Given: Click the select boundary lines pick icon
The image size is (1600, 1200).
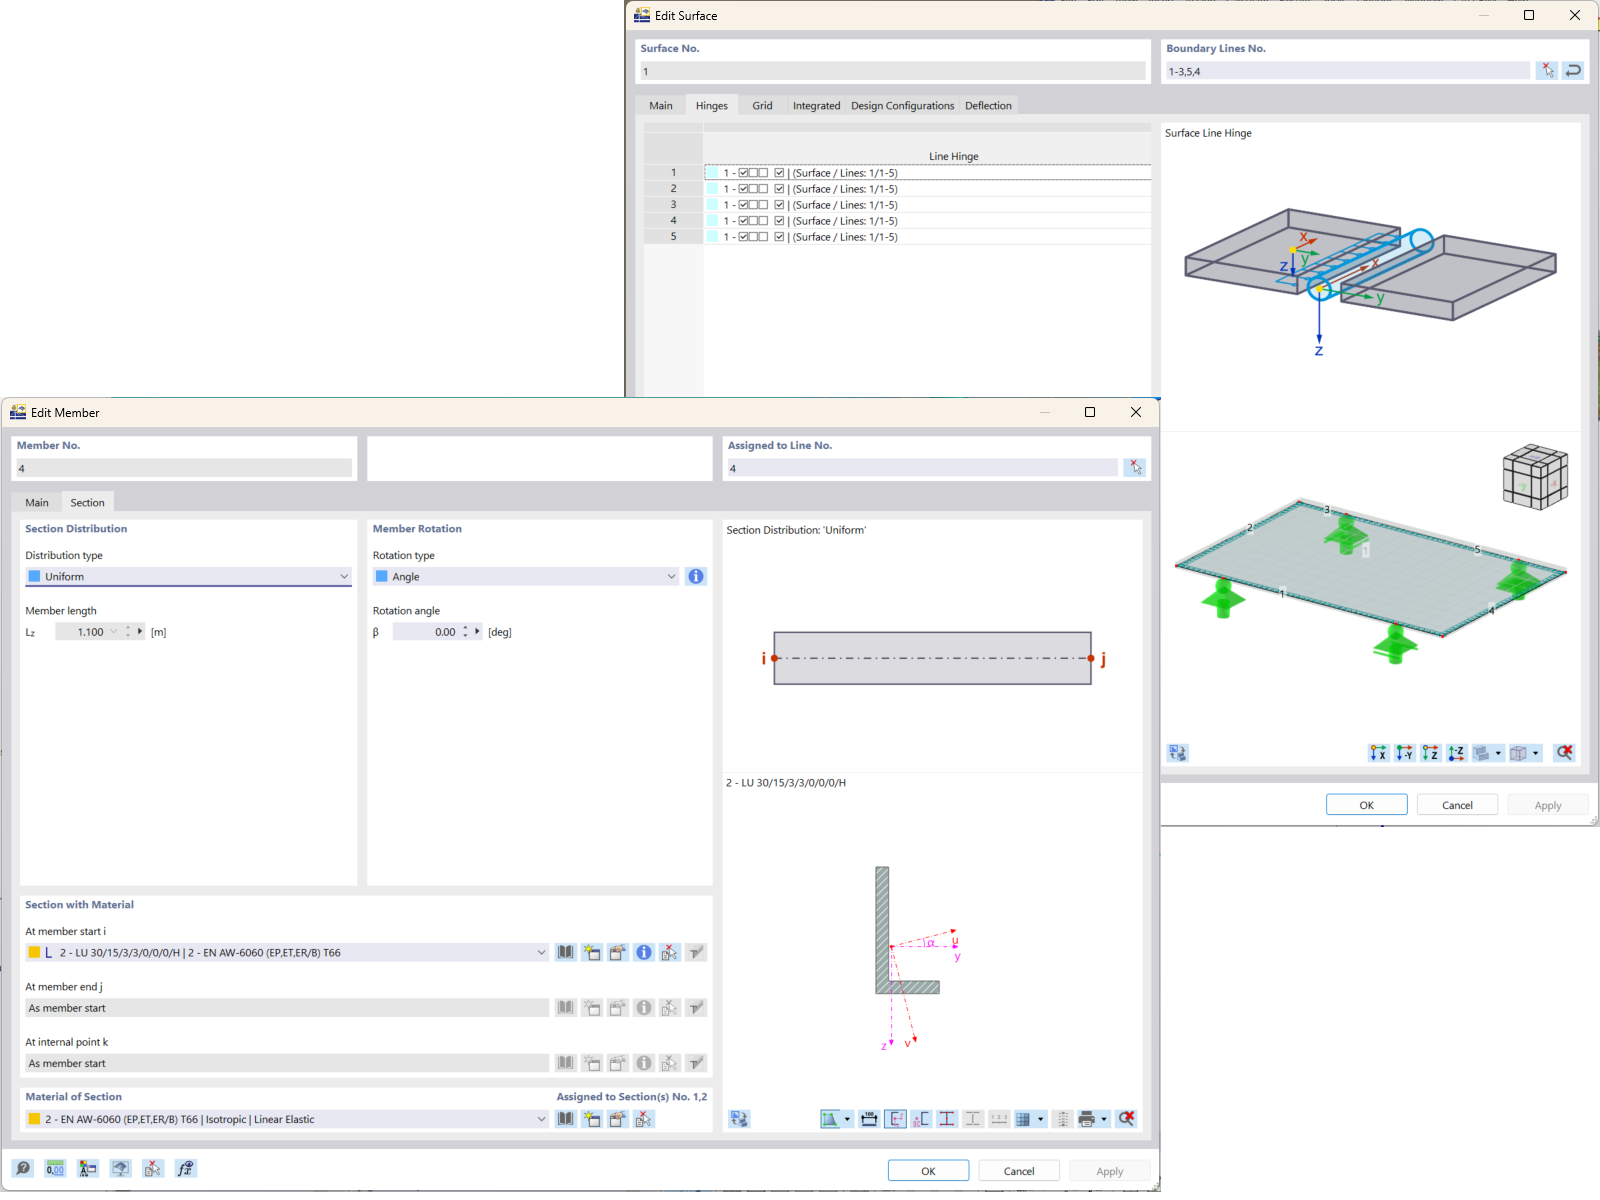Looking at the screenshot, I should click(x=1547, y=70).
